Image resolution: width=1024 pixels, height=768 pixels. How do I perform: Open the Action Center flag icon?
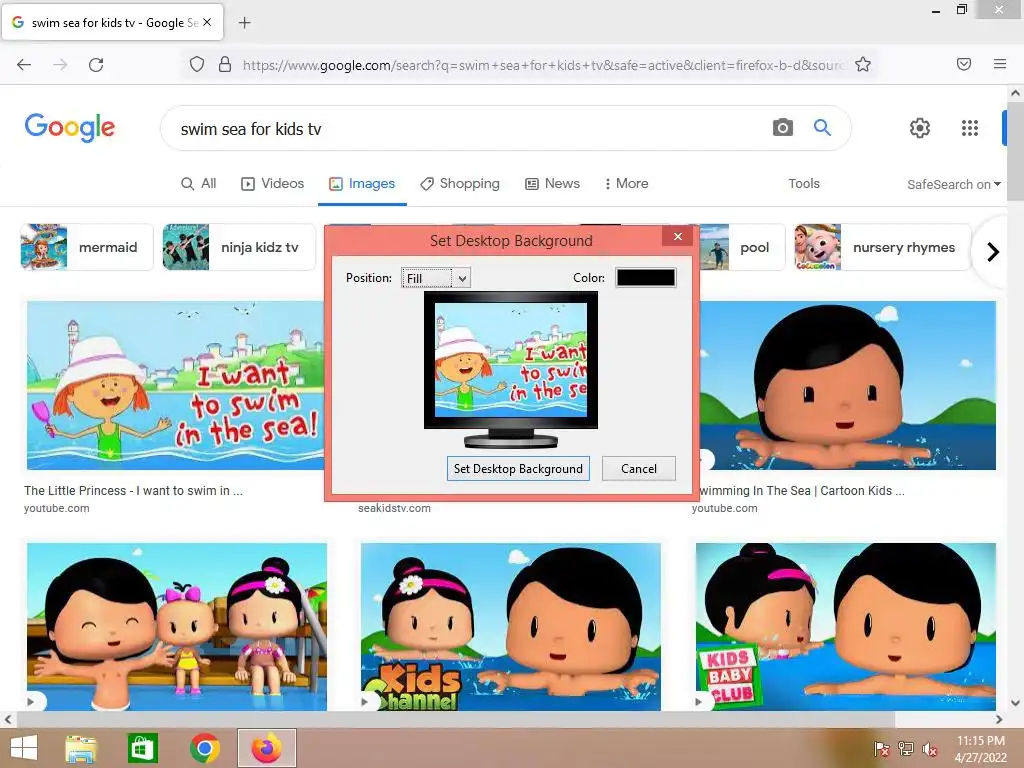coord(881,749)
